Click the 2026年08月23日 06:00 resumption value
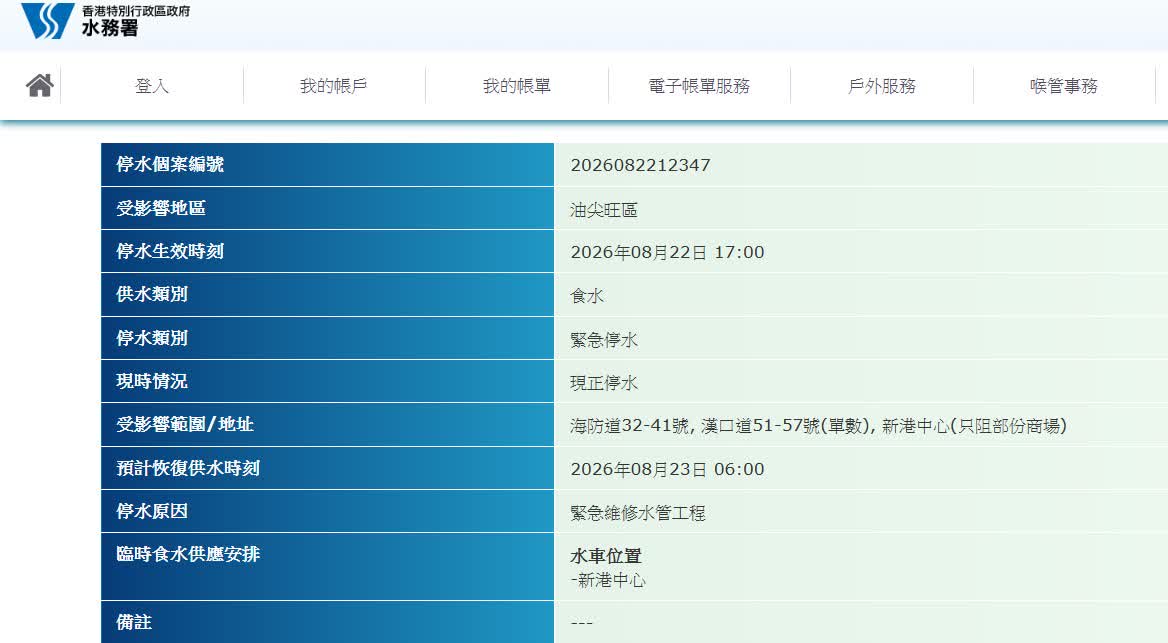 click(x=667, y=469)
